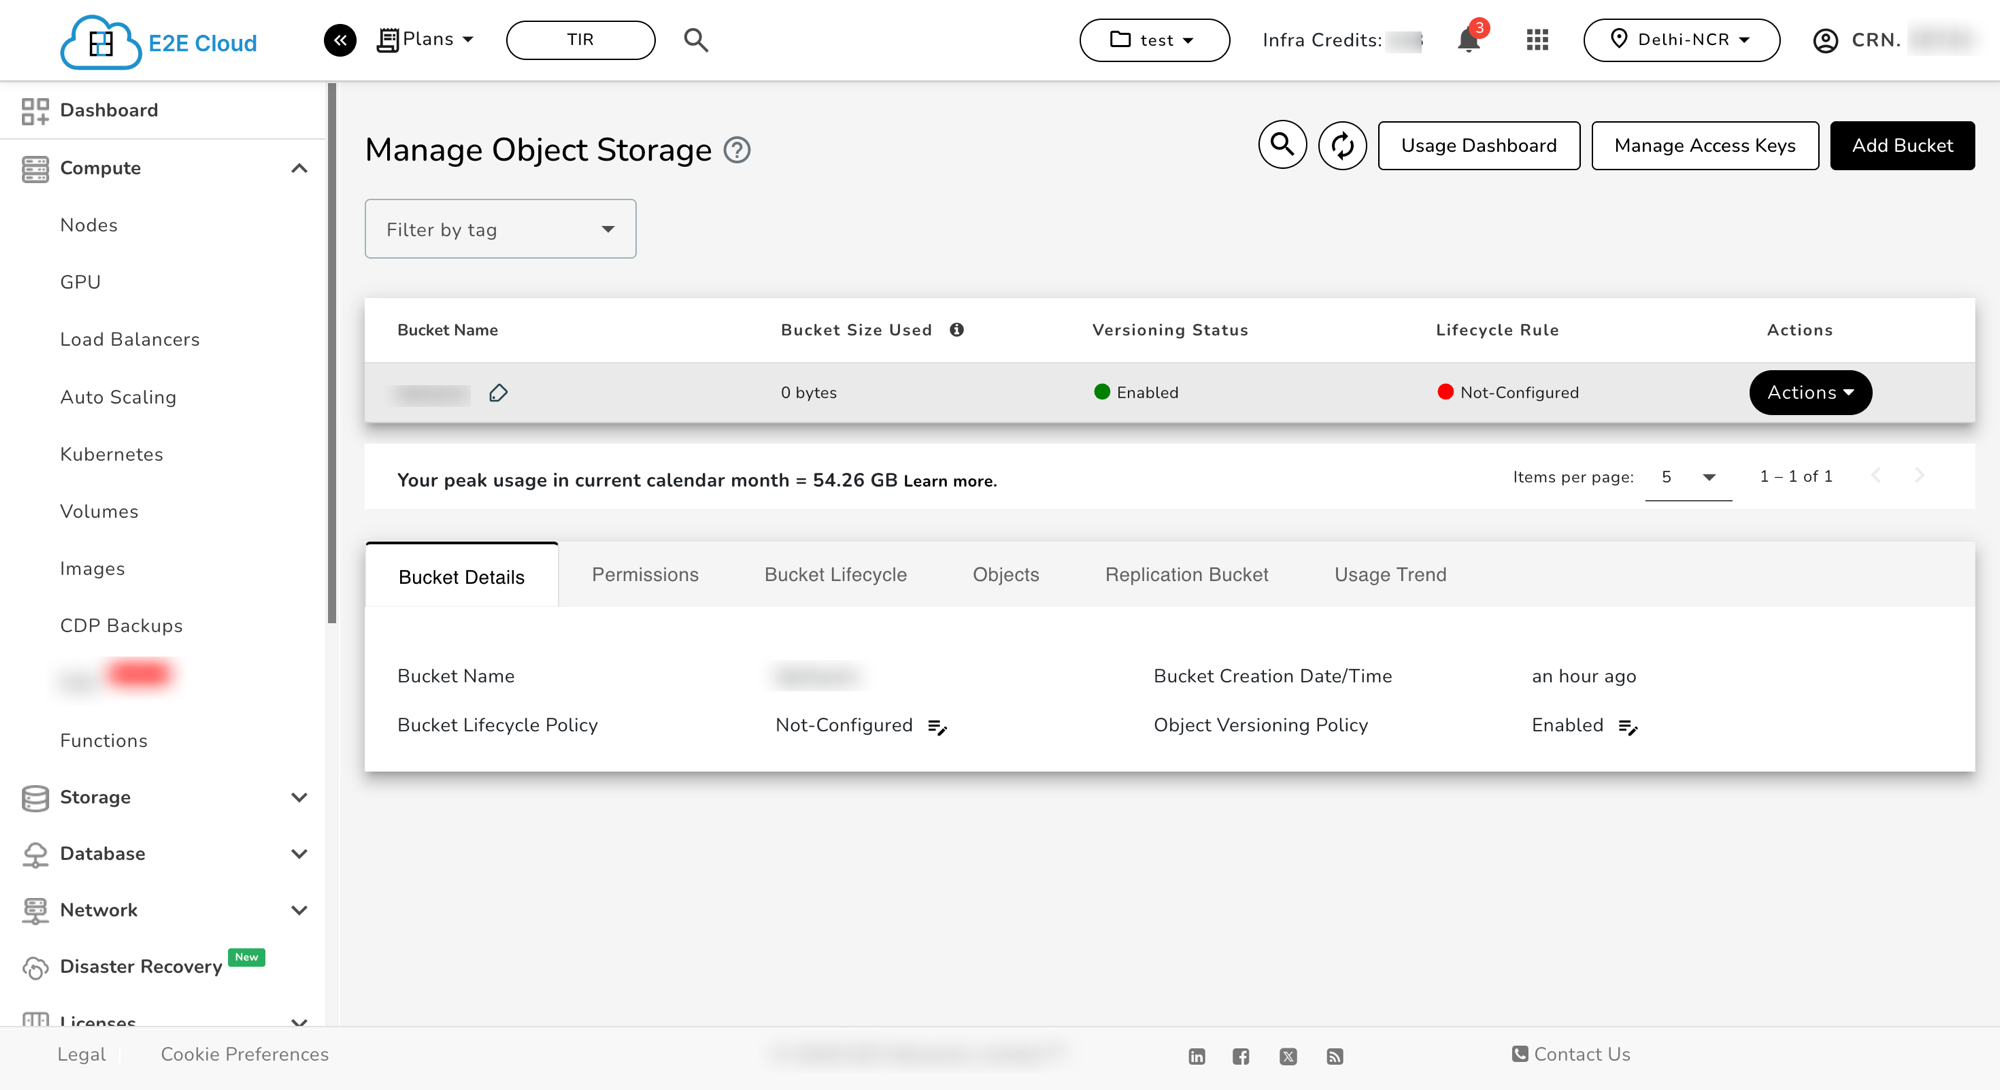The image size is (2000, 1090).
Task: Refresh the bucket list
Action: (1342, 145)
